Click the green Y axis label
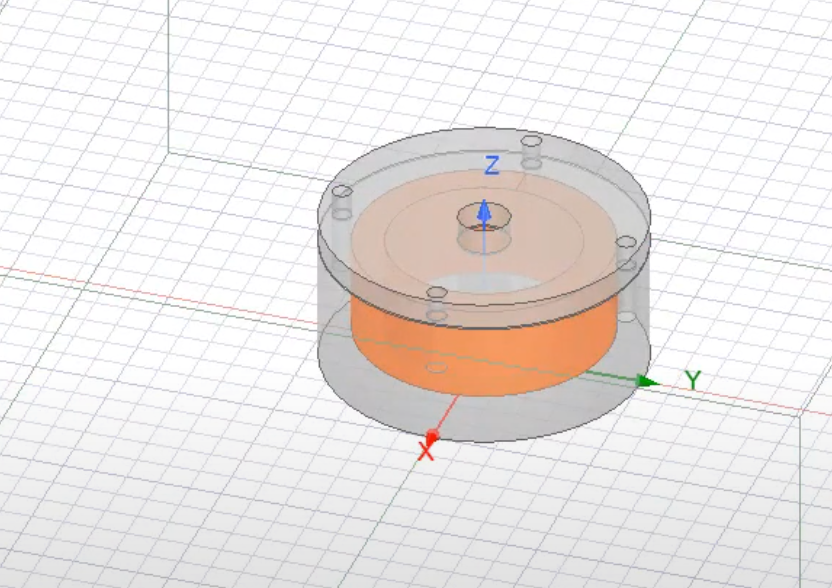This screenshot has width=832, height=588. (x=693, y=380)
